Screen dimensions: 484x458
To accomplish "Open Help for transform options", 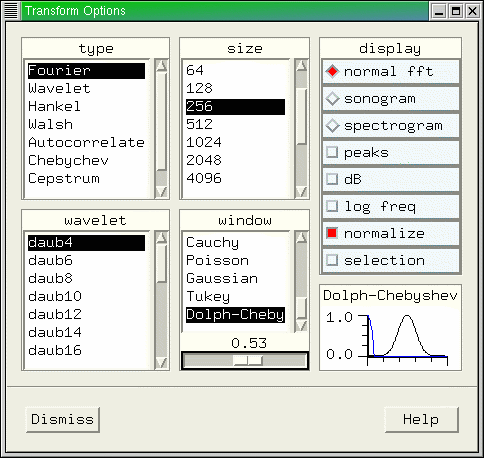I will click(421, 419).
